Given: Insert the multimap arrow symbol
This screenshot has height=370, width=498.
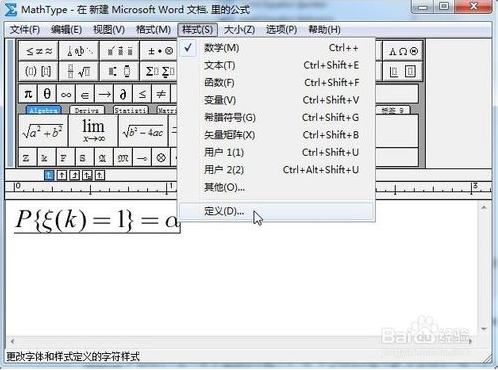Looking at the screenshot, I should click(142, 157).
